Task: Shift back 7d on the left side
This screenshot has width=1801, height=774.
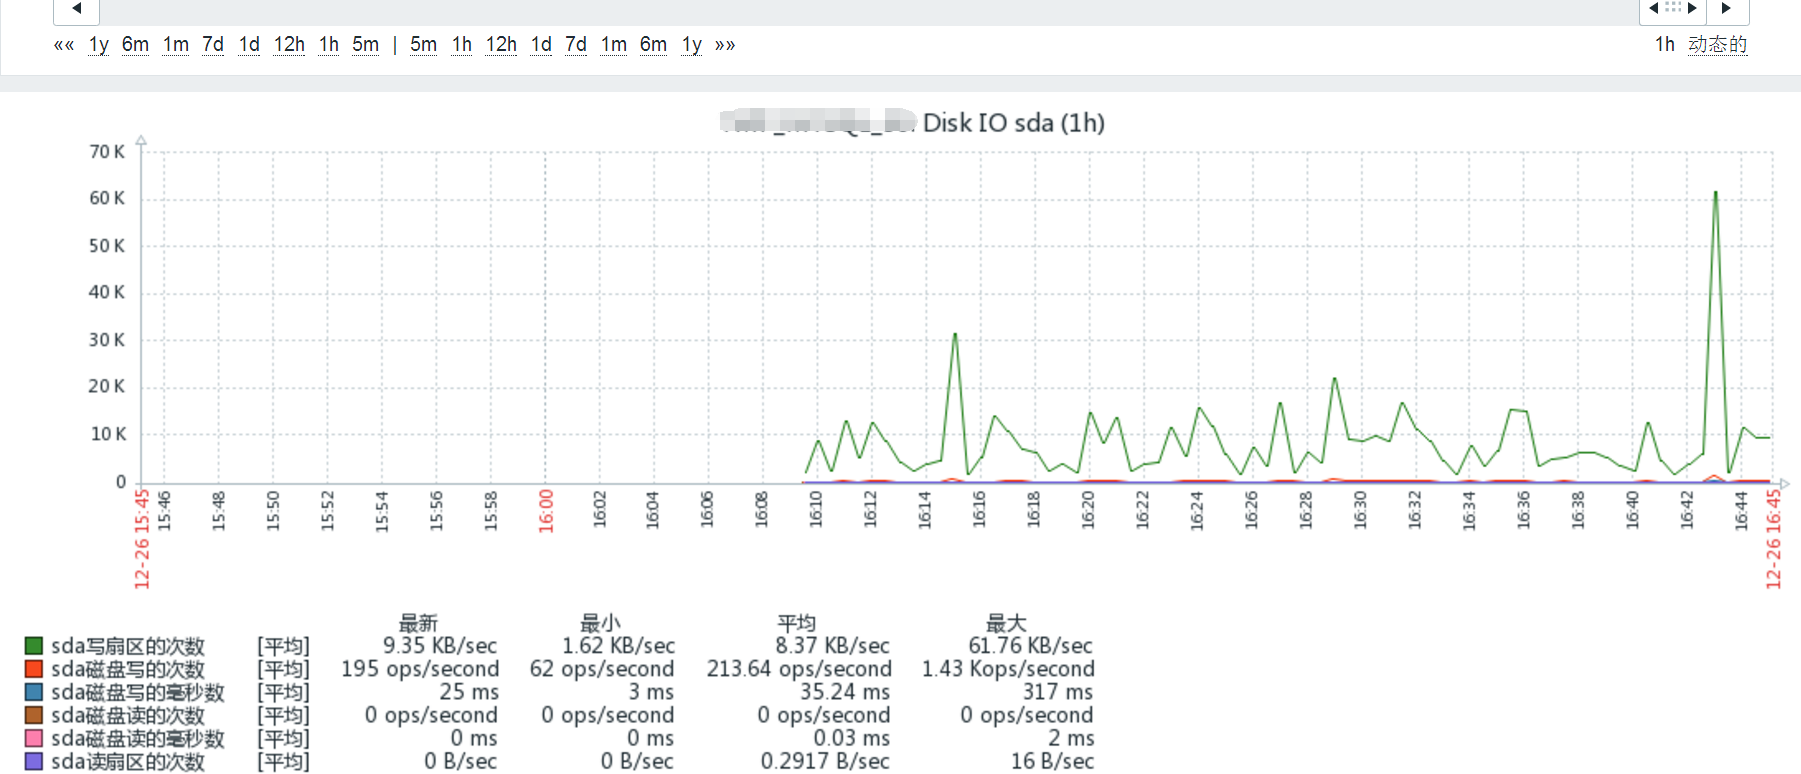Action: (213, 45)
